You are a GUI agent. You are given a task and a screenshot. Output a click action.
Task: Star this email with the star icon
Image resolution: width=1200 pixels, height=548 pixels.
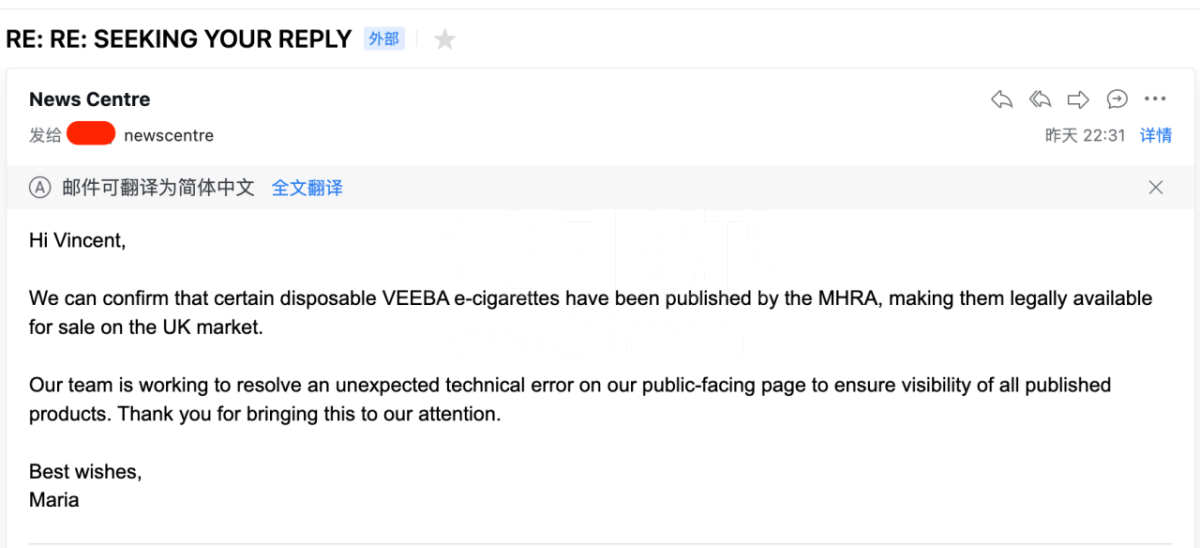pyautogui.click(x=445, y=40)
